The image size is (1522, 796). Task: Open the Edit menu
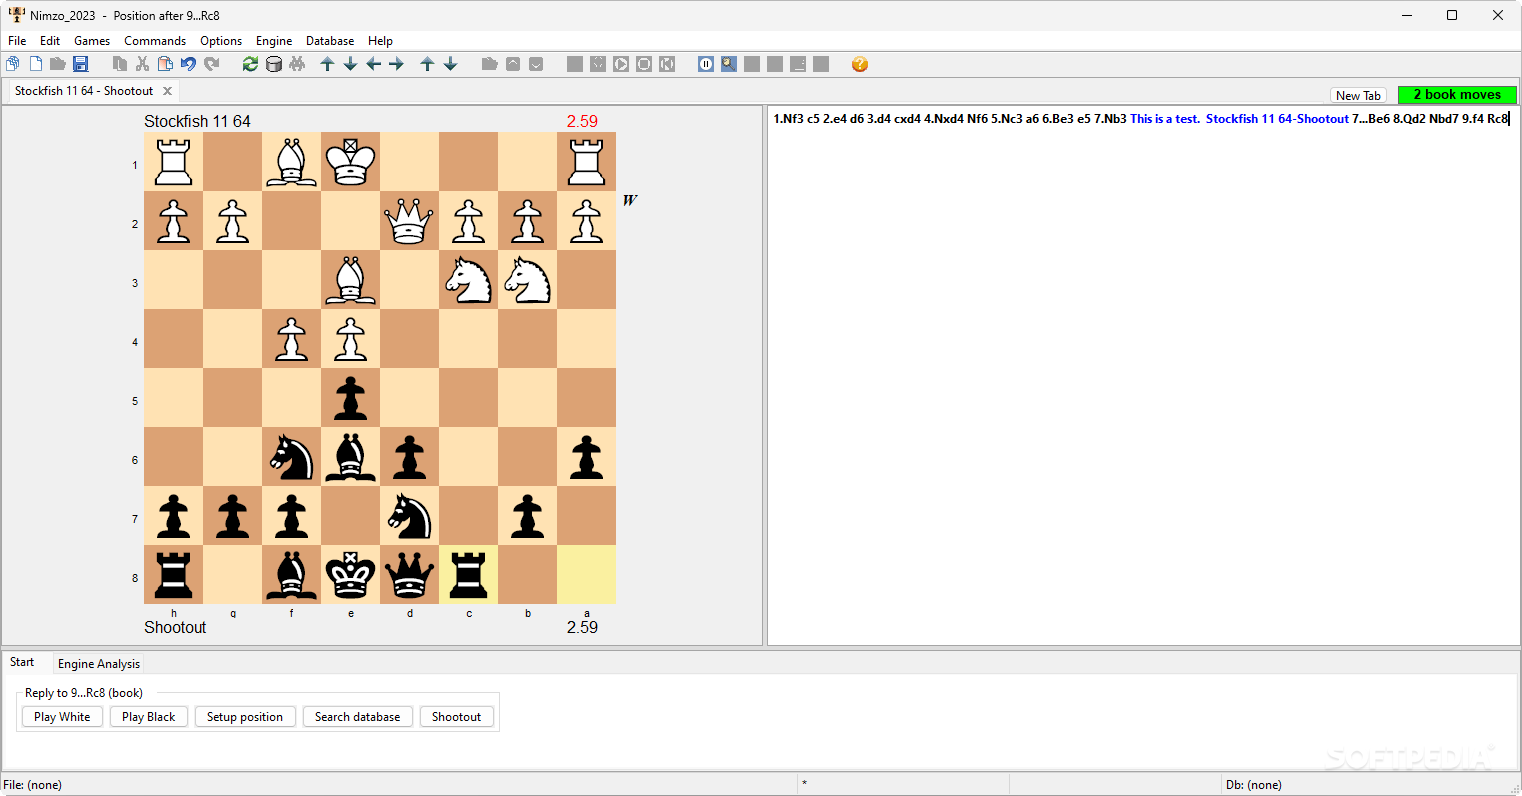point(50,41)
